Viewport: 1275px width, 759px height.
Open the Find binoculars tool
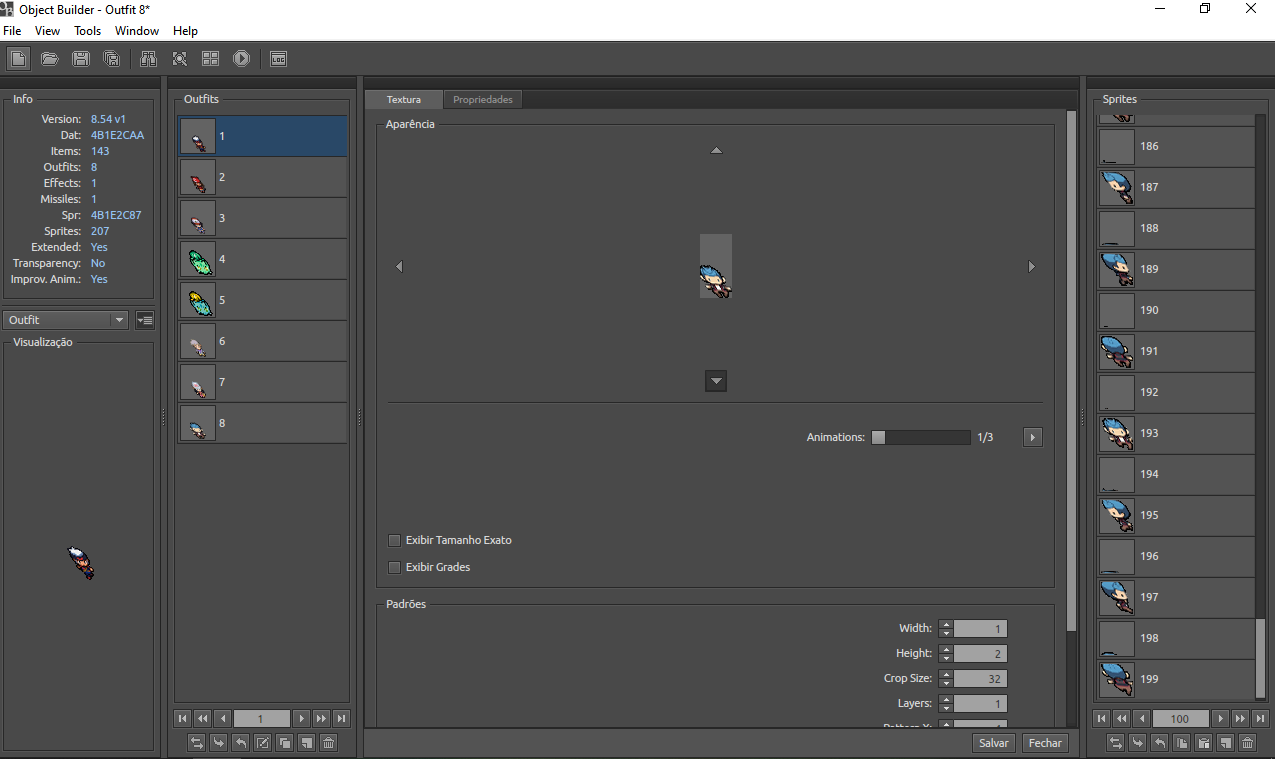(149, 59)
